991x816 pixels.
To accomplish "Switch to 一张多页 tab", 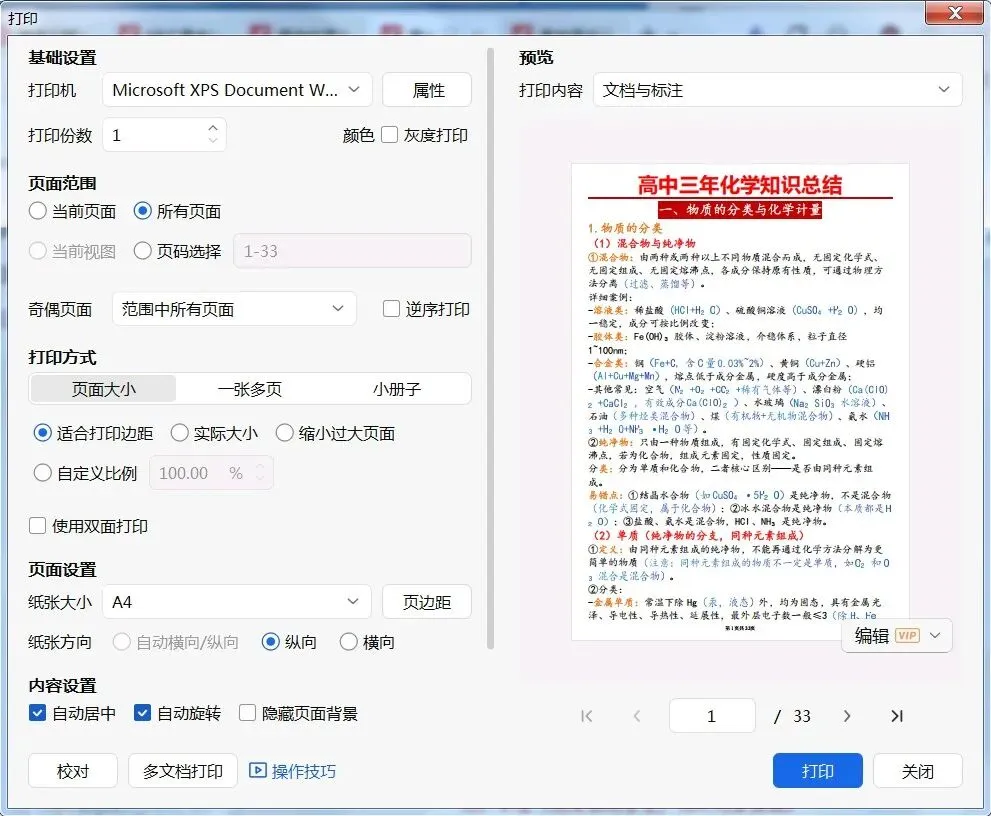I will [x=250, y=389].
